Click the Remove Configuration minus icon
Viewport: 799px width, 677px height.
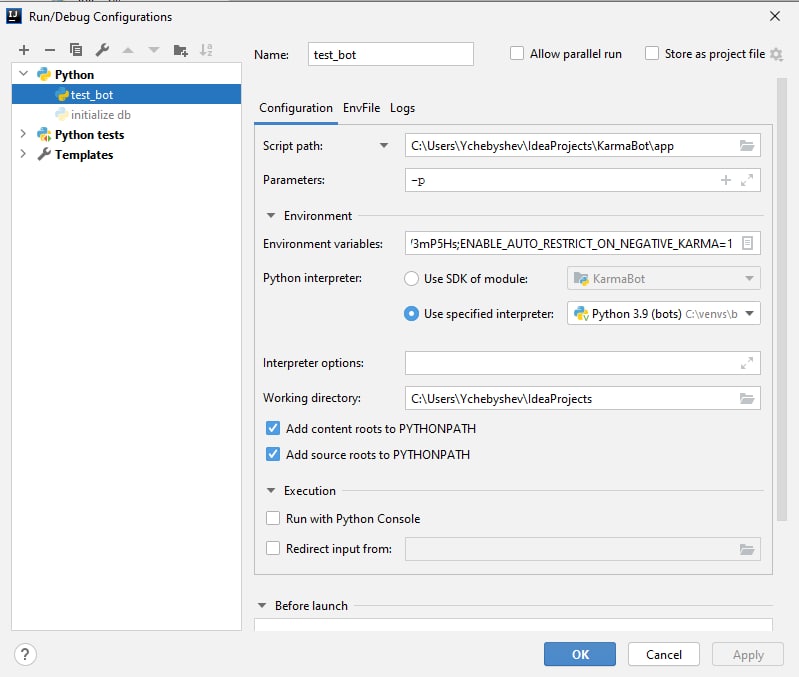50,50
